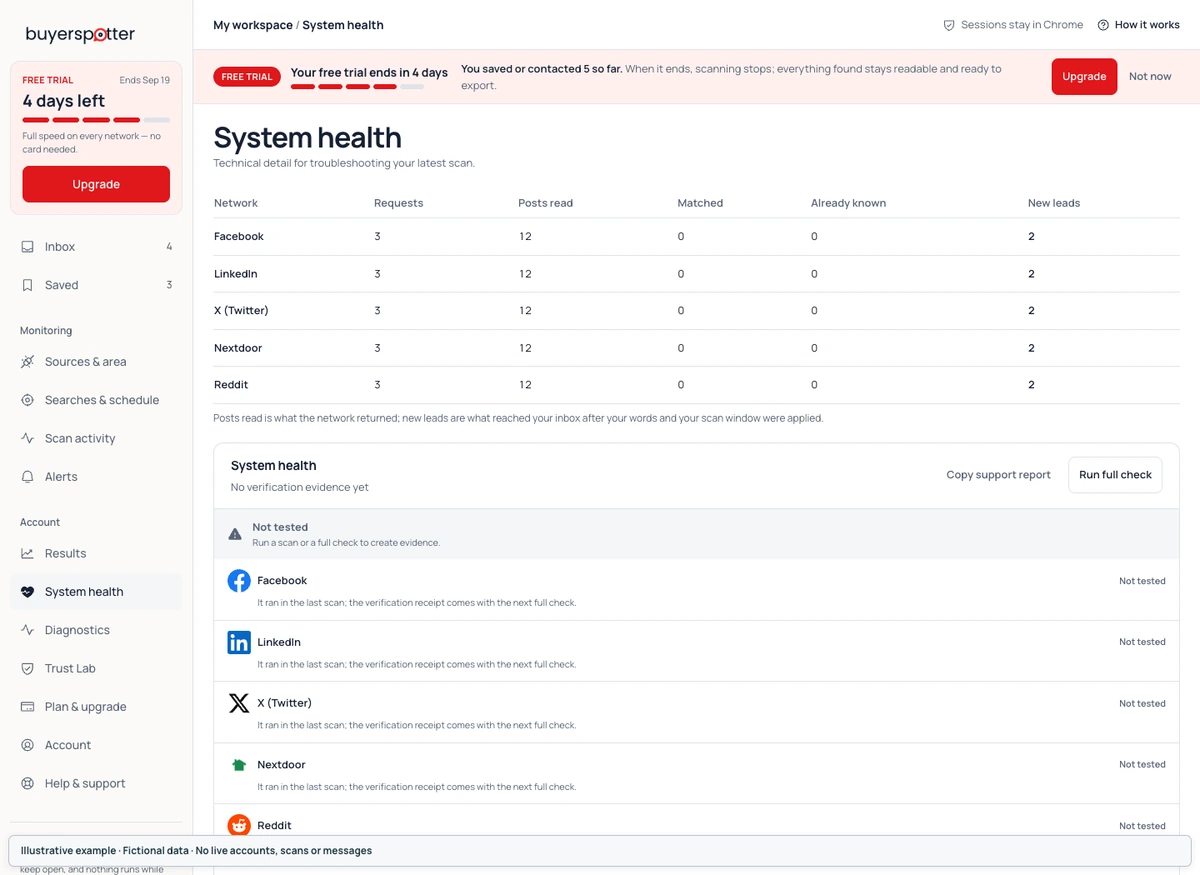This screenshot has height=875, width=1200.
Task: Click the Results chart icon
Action: click(28, 553)
